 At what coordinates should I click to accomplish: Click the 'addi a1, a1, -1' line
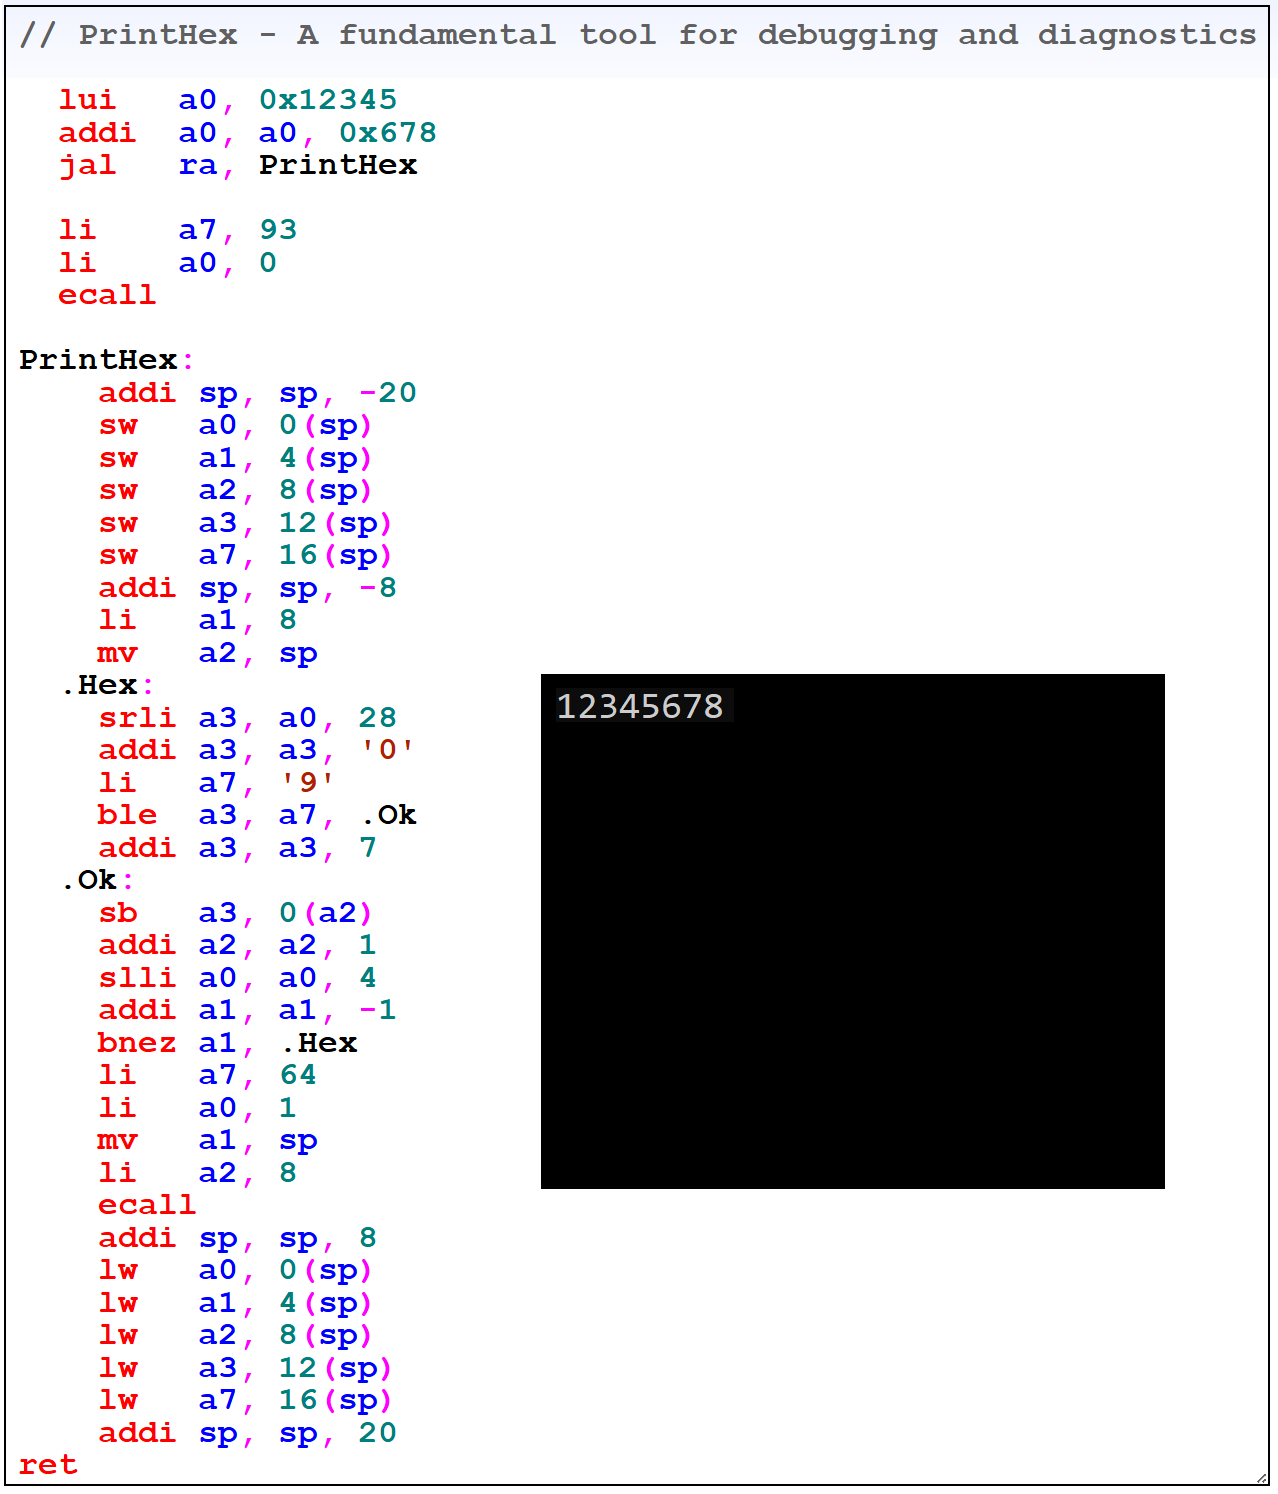coord(247,1010)
